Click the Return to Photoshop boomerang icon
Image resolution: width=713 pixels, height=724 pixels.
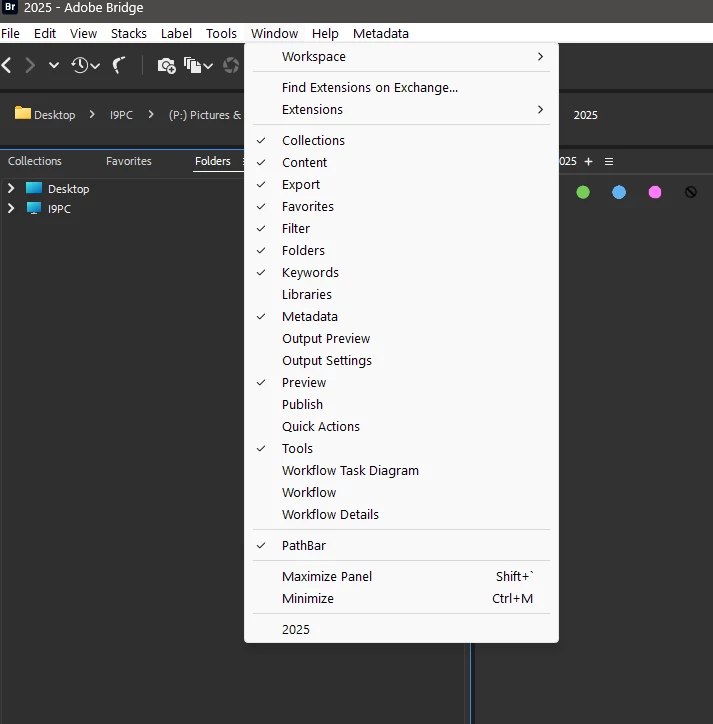pyautogui.click(x=119, y=65)
